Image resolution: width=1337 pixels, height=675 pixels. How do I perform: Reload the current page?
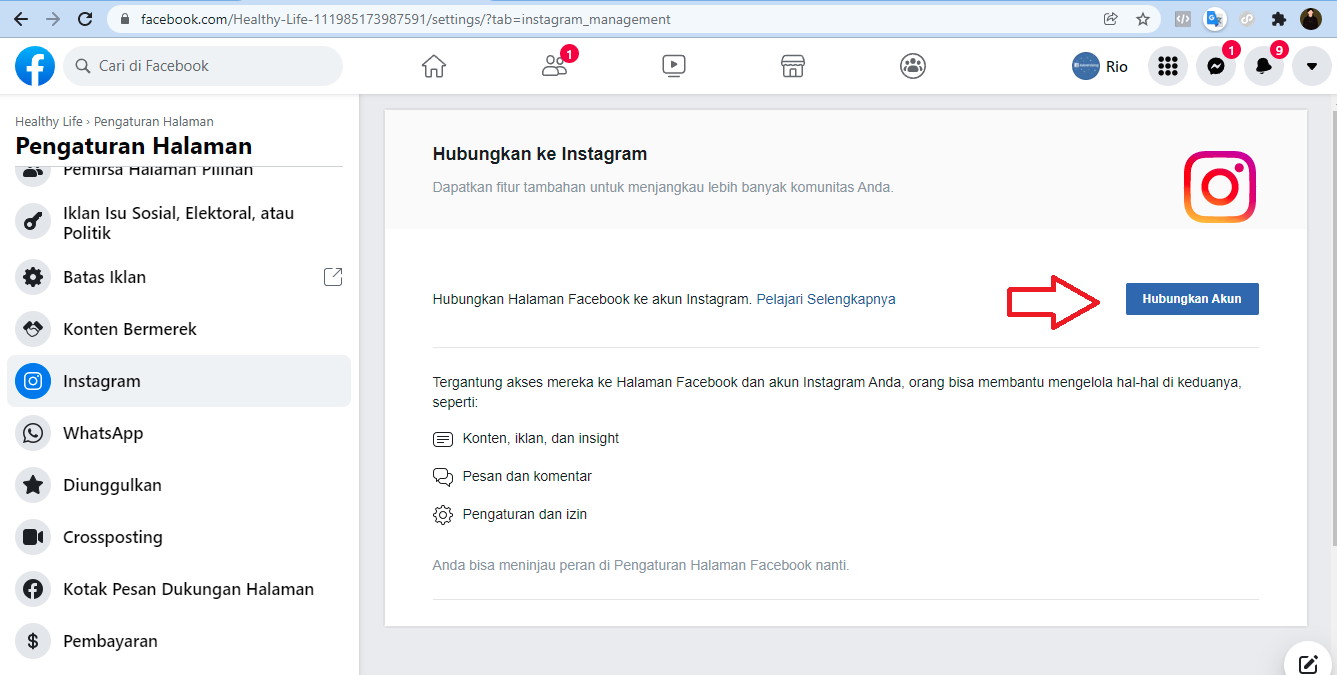[x=85, y=18]
